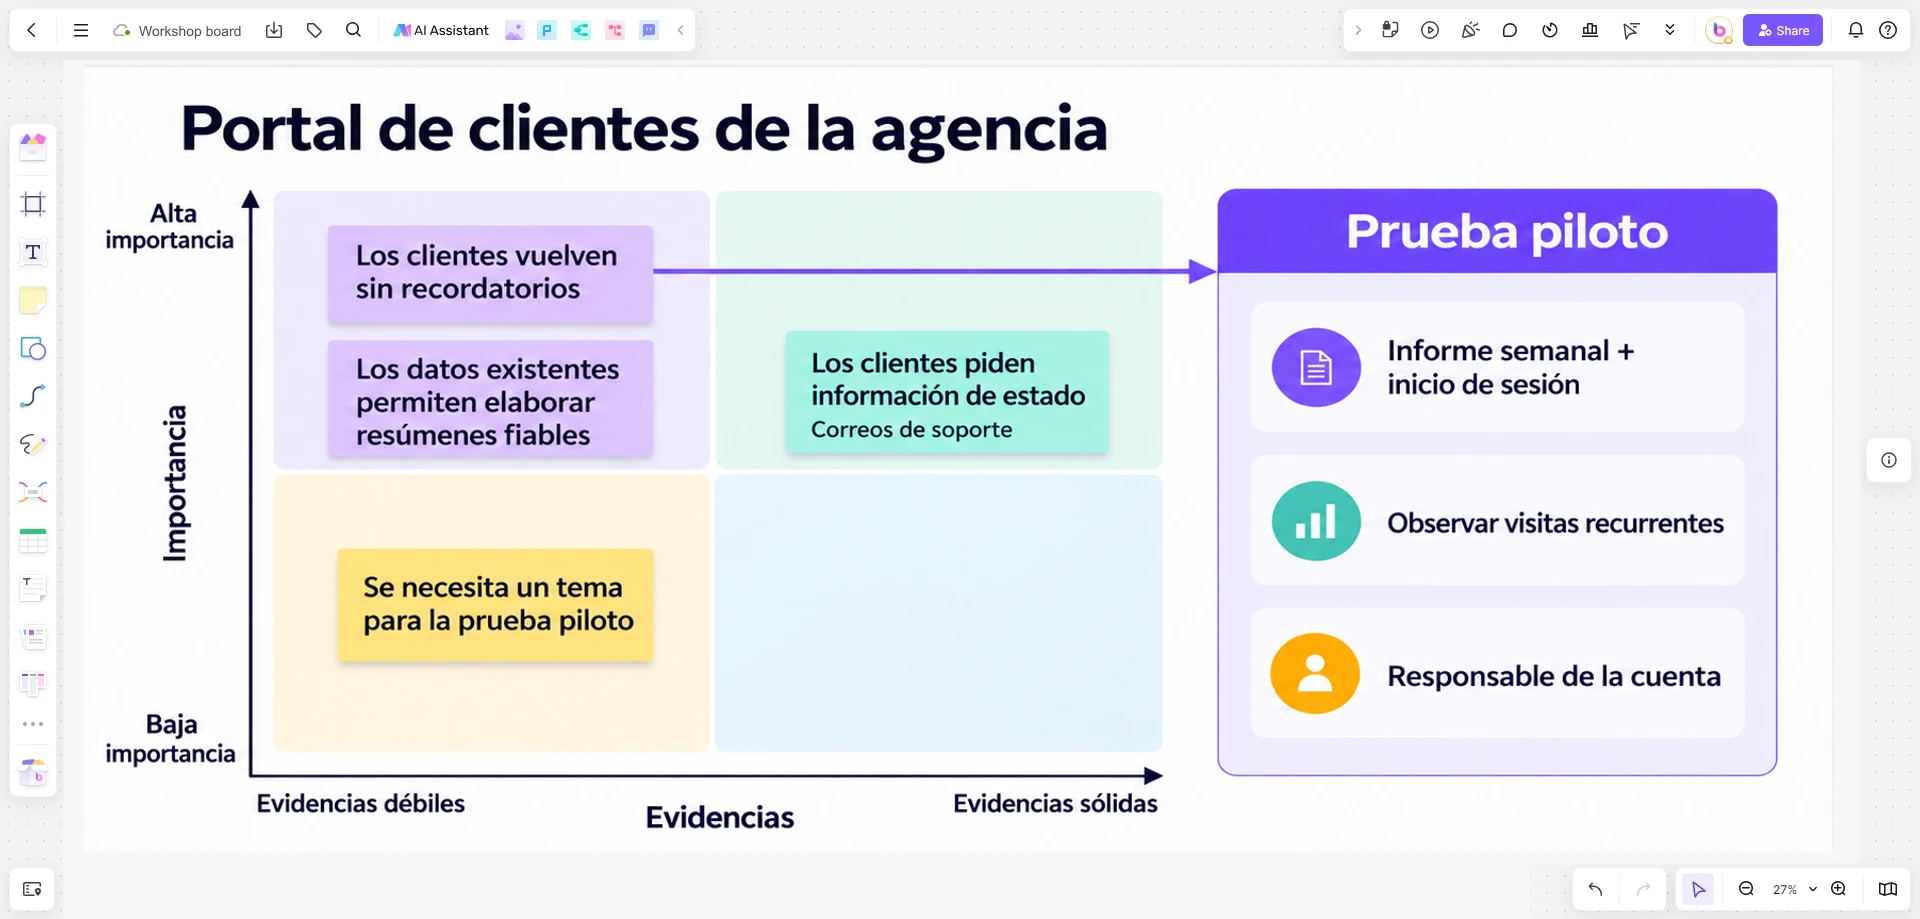Select the yellow 'Se necesita un tema' note

[x=496, y=605]
